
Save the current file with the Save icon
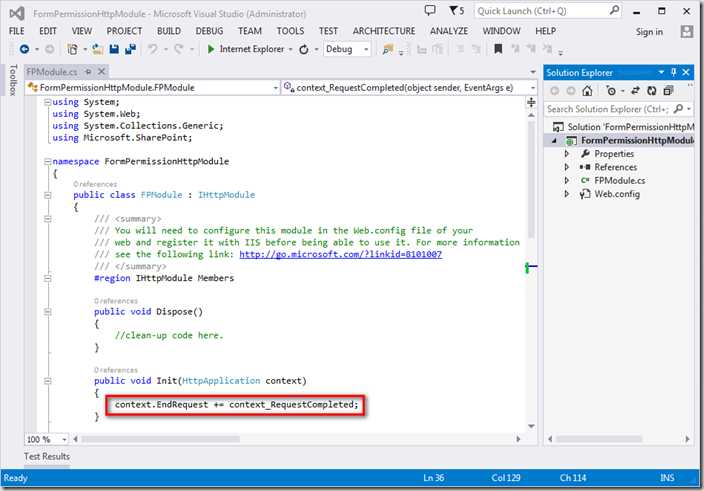tap(114, 49)
